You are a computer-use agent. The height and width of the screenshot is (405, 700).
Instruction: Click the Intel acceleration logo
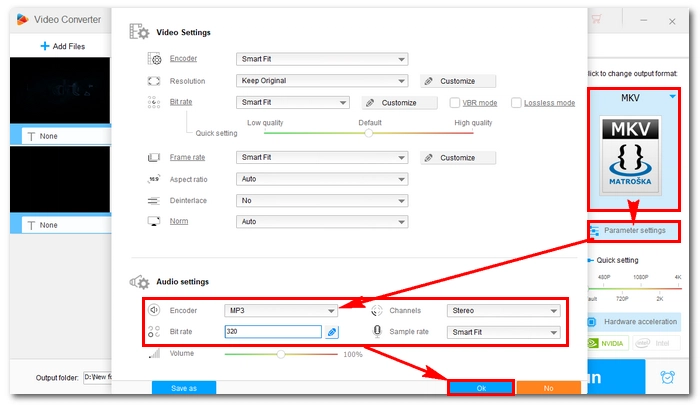(656, 343)
